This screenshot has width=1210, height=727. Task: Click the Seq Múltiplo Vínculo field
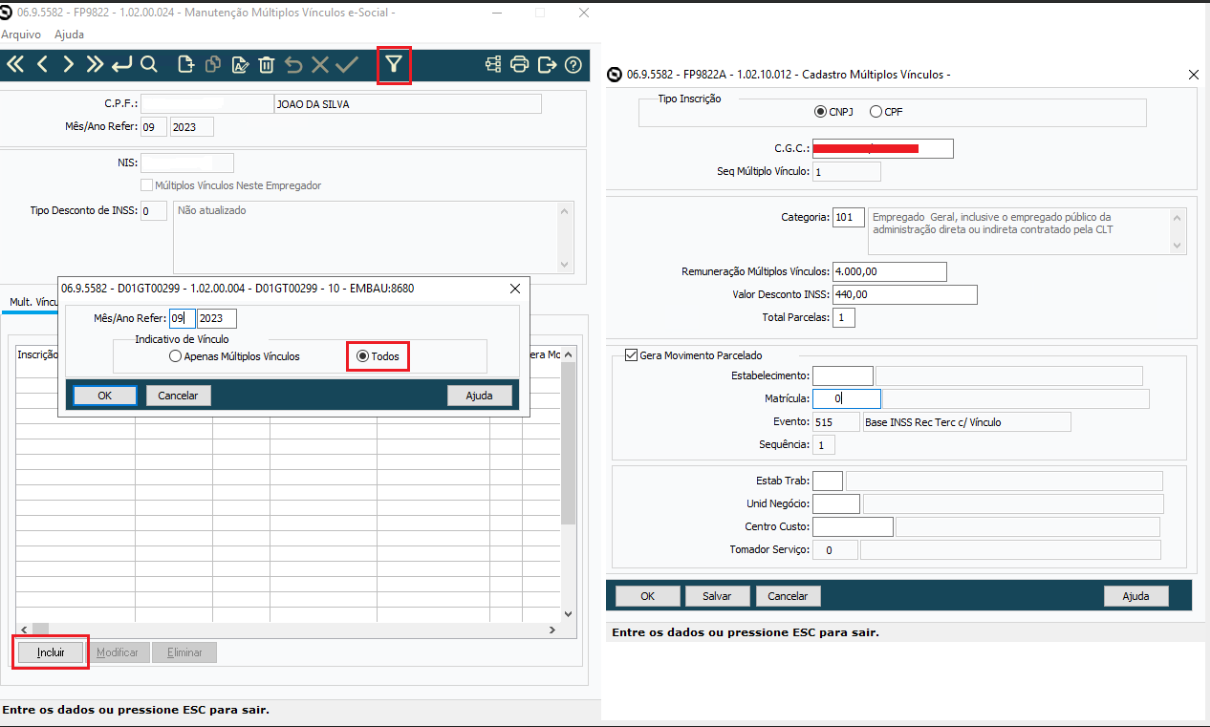[x=846, y=172]
